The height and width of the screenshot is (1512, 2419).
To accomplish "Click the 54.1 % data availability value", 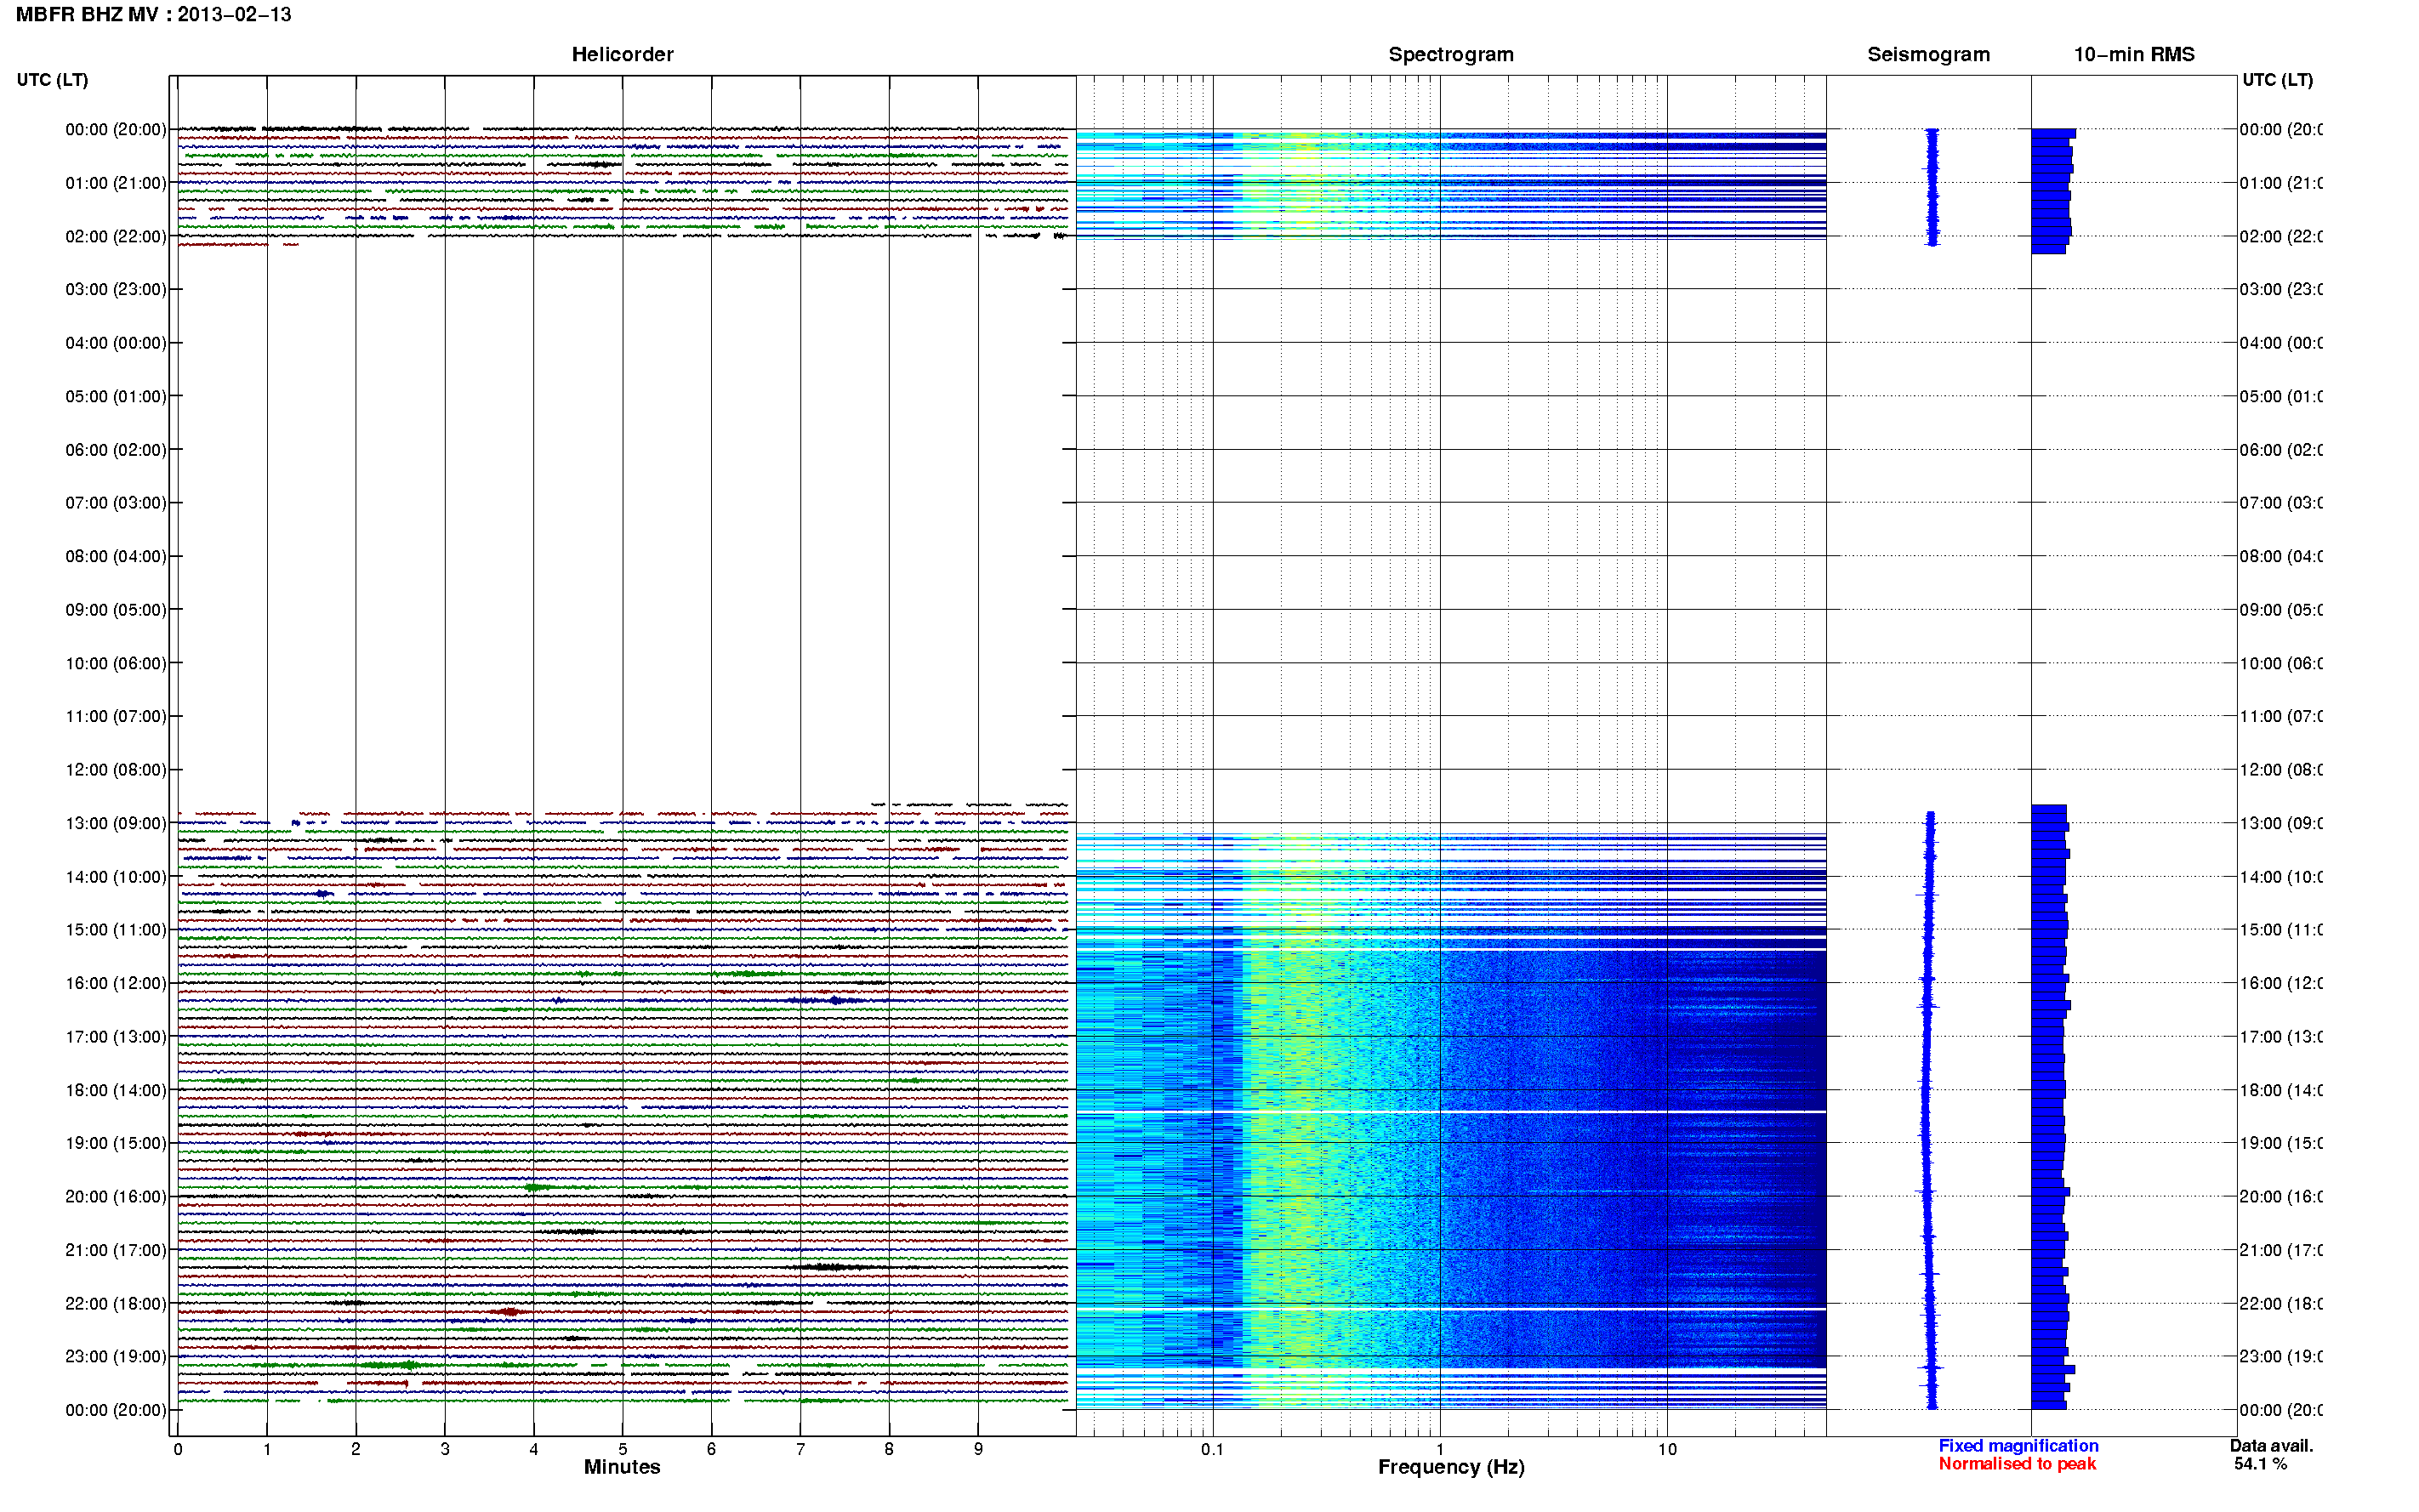I will 2261,1464.
